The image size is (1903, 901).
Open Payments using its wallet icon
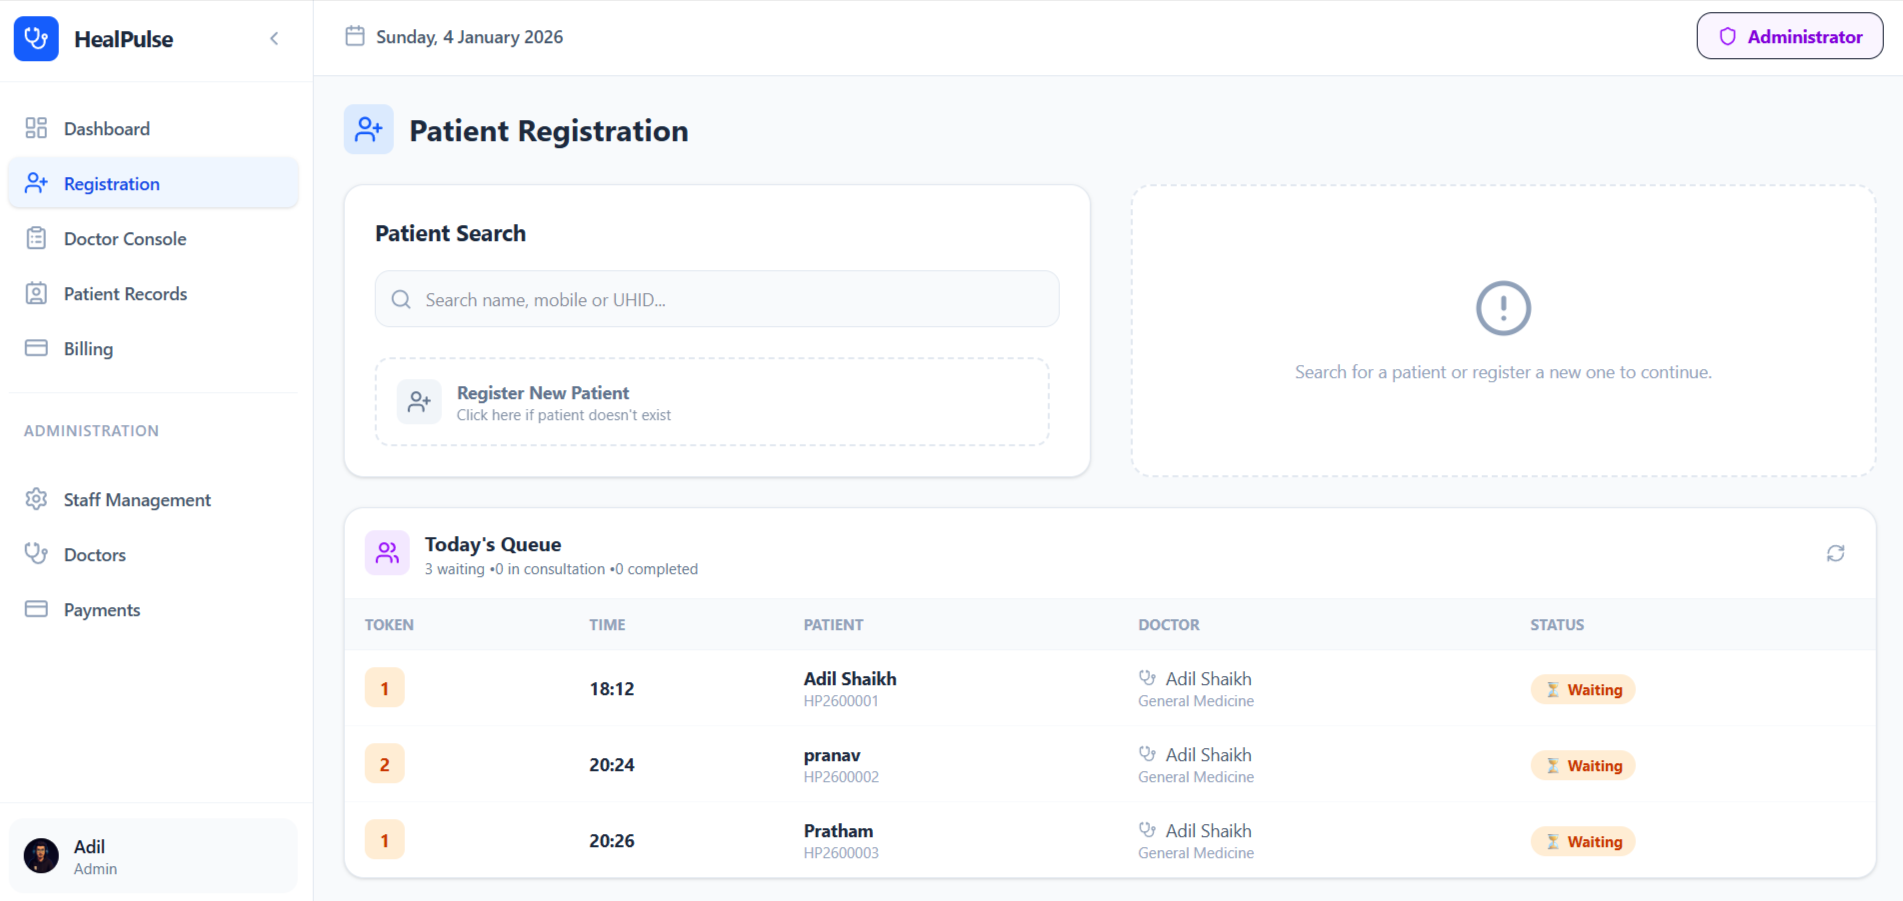pyautogui.click(x=37, y=609)
